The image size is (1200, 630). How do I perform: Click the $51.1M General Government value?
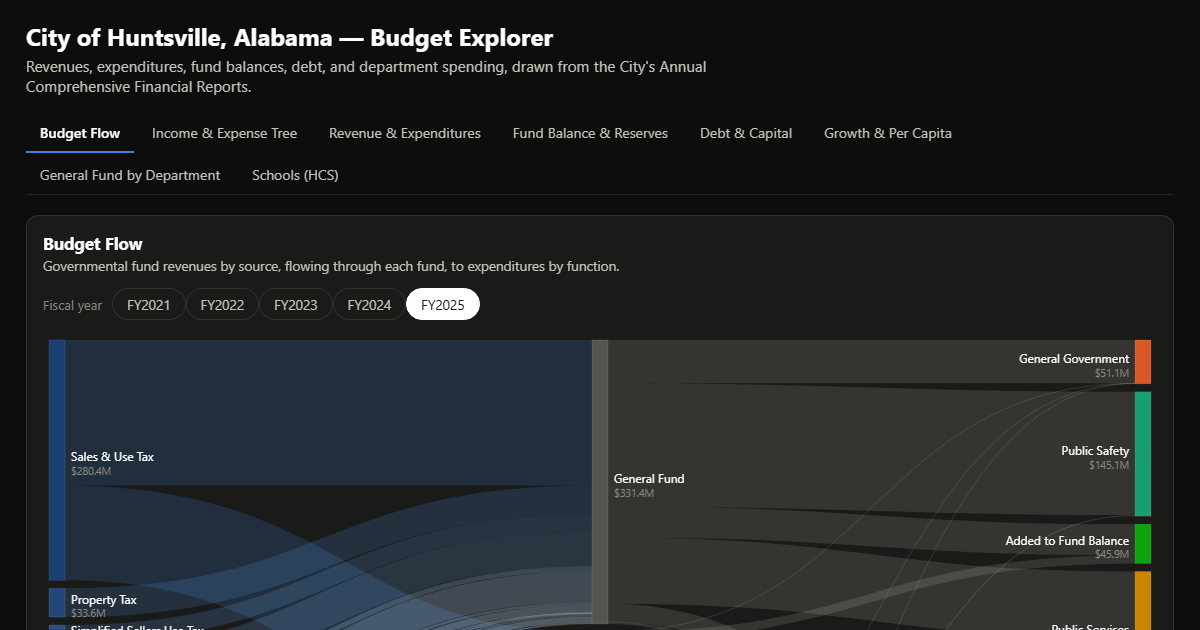1111,373
